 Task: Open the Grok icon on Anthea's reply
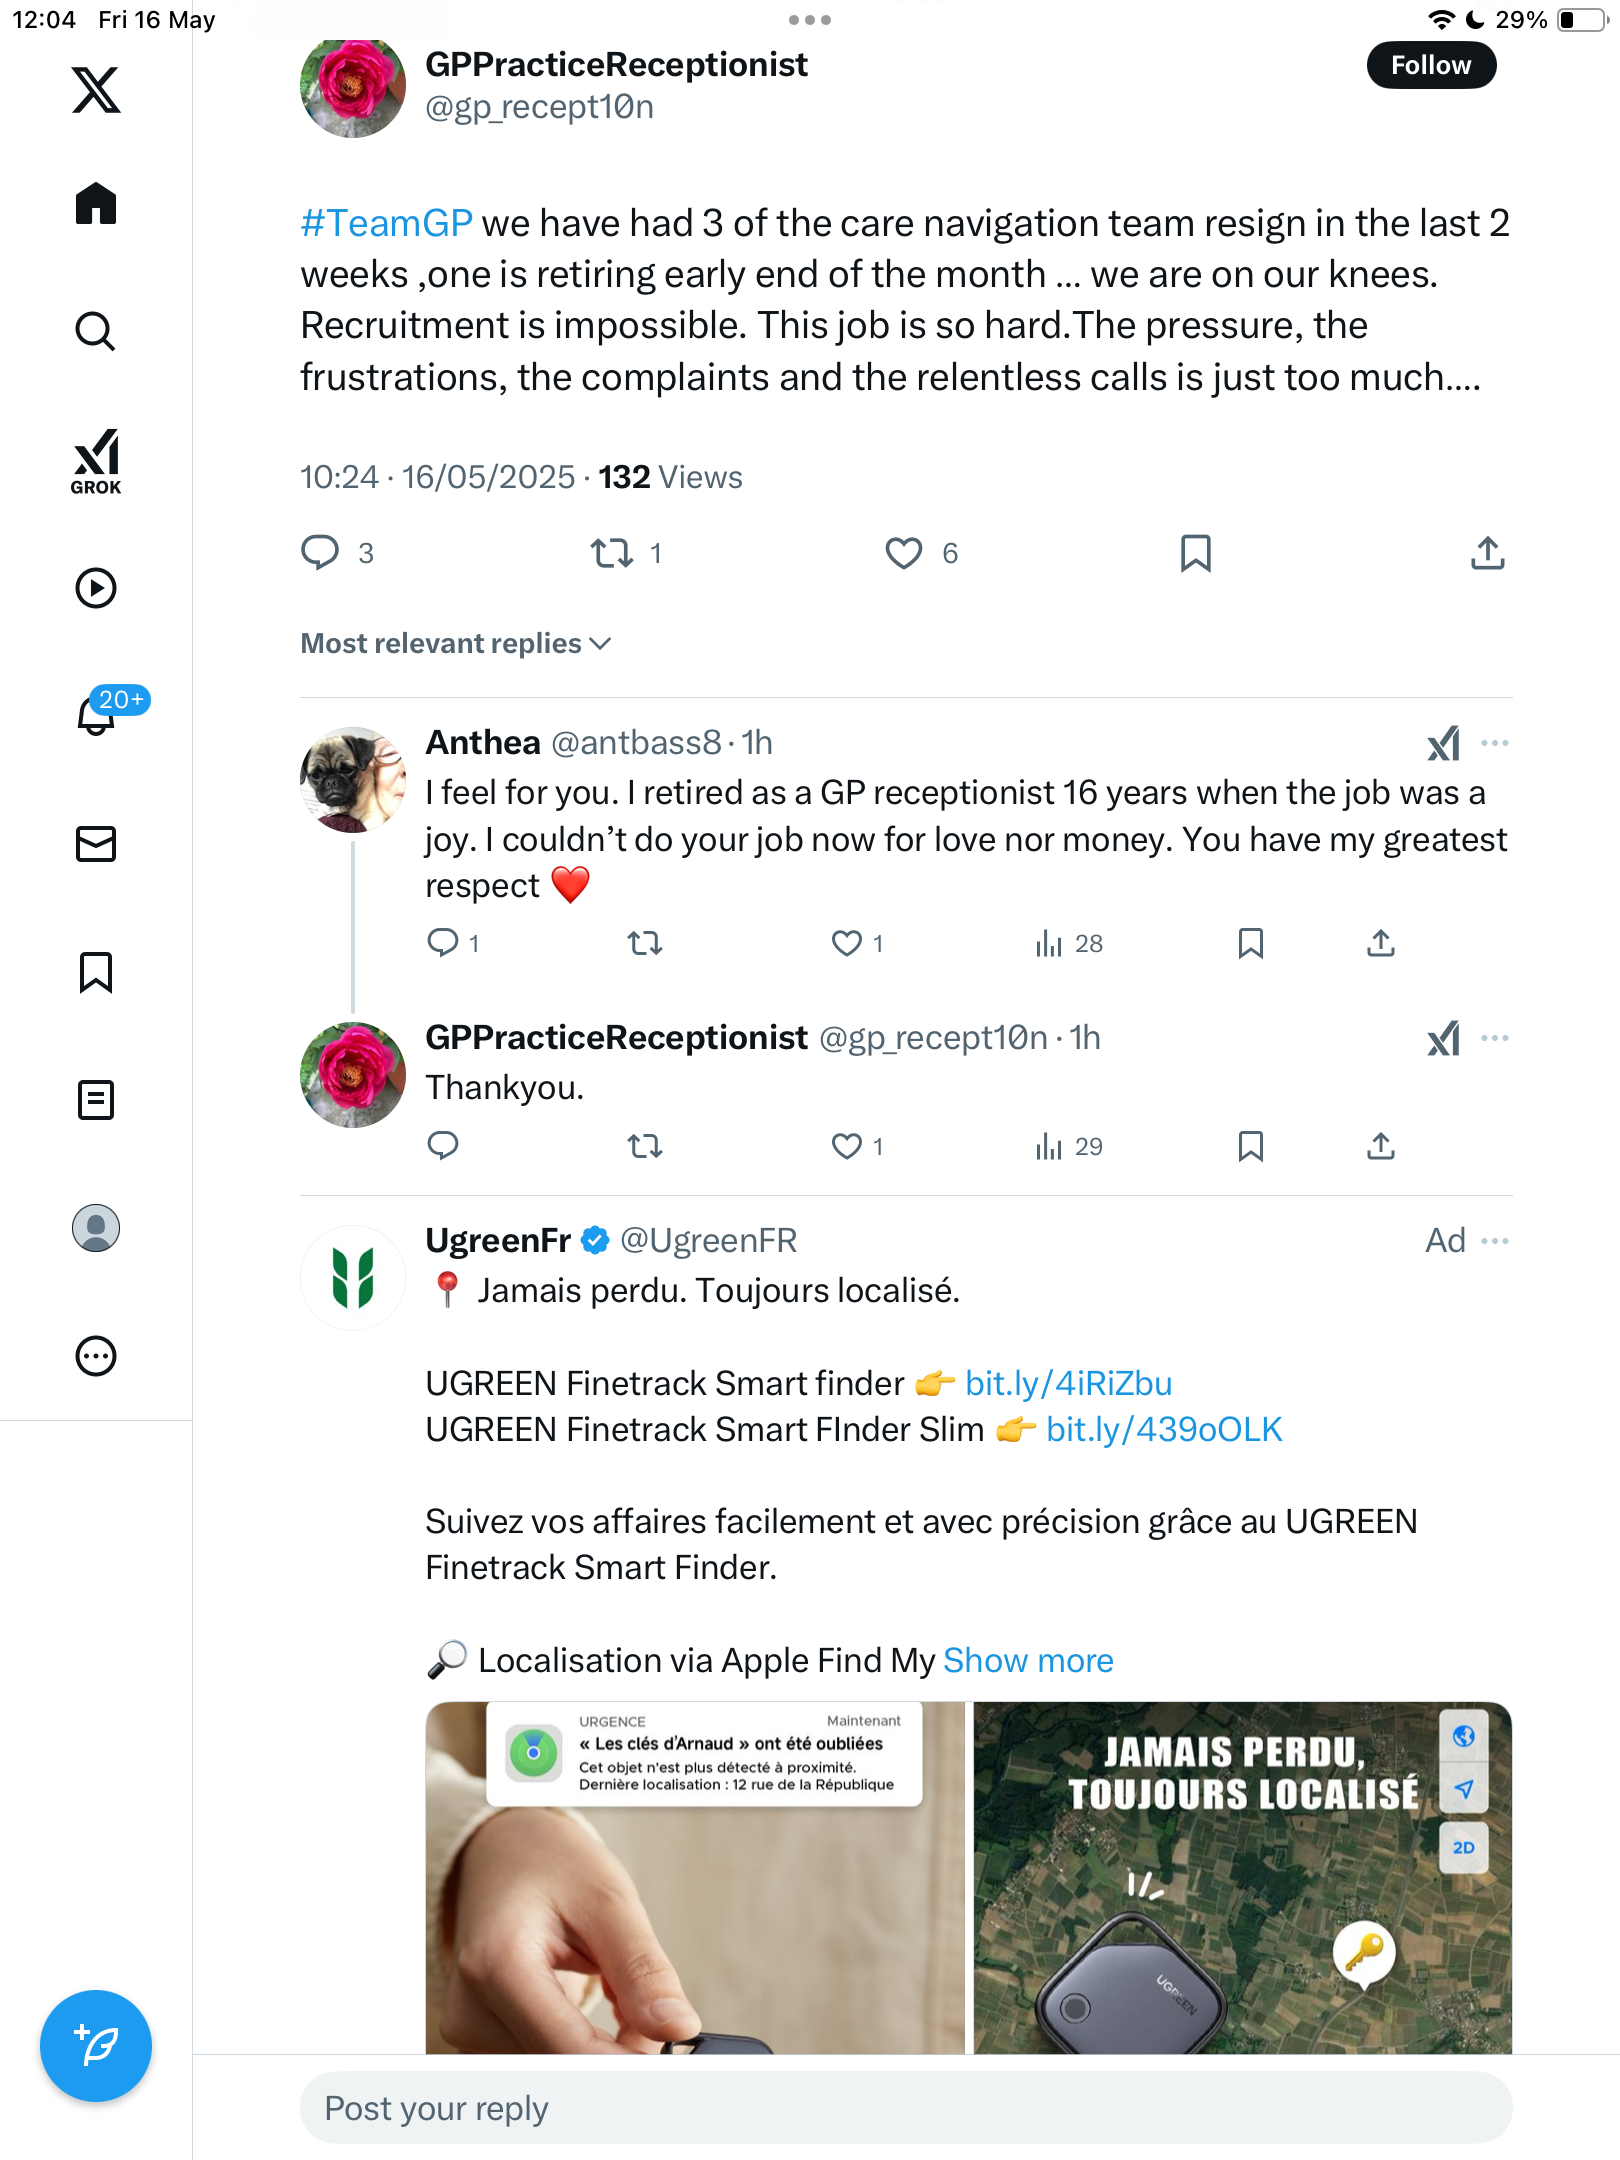[1443, 743]
